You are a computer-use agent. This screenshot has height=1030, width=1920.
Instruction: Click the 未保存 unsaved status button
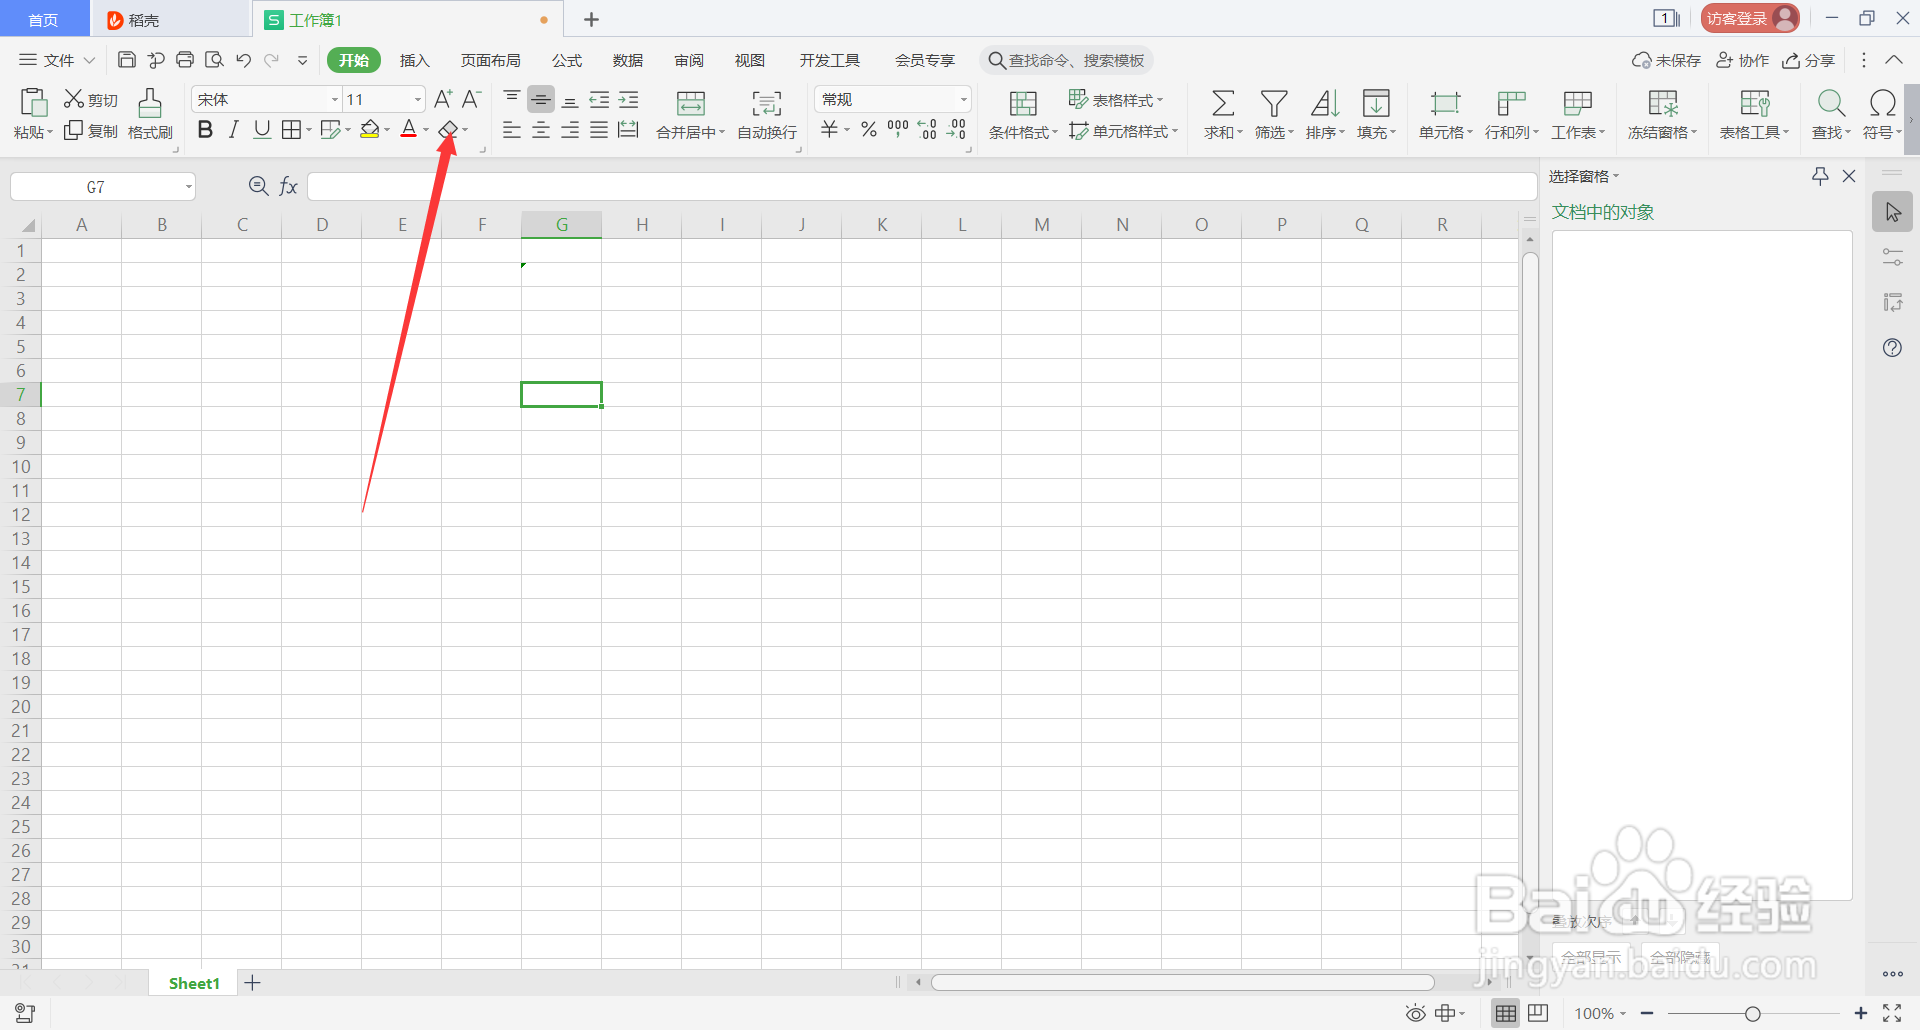(1666, 60)
